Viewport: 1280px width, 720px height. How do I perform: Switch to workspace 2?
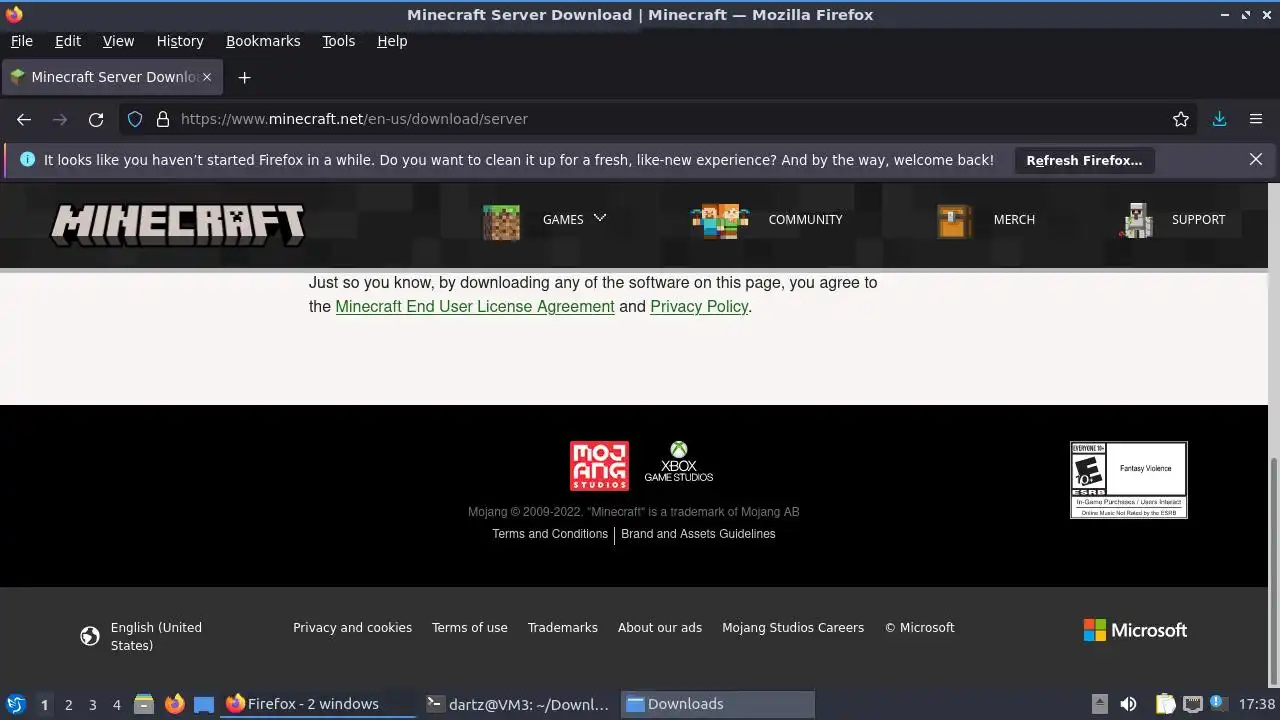[x=68, y=705]
